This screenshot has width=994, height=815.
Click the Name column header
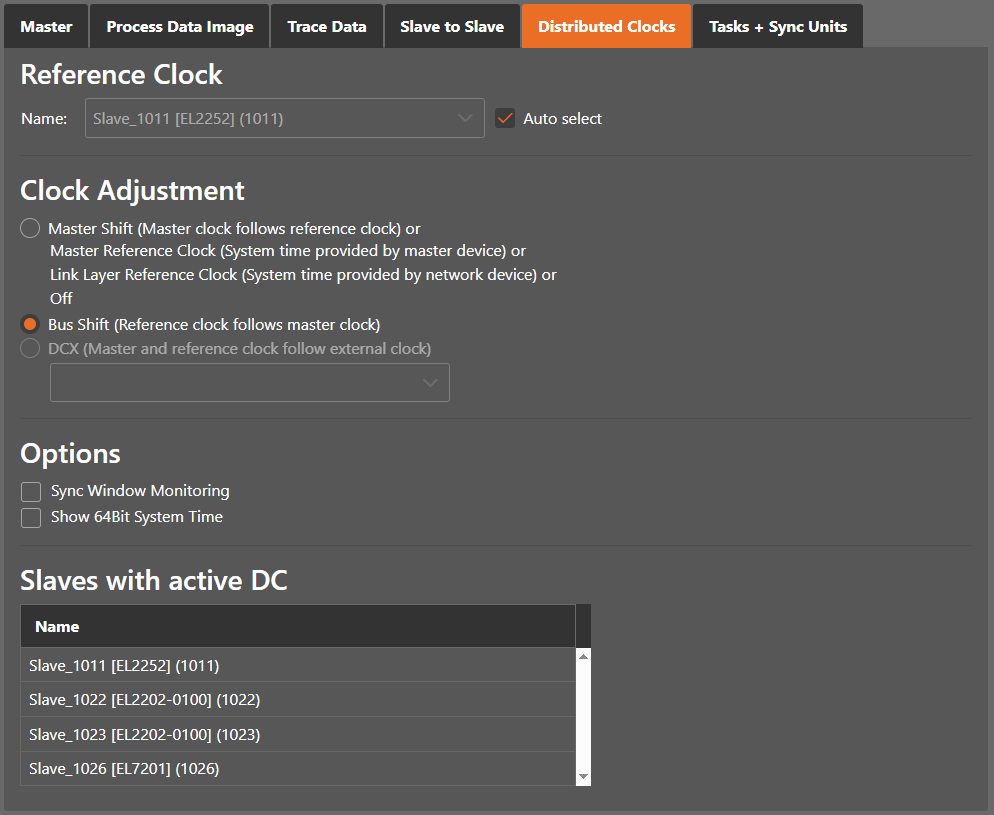tap(297, 627)
